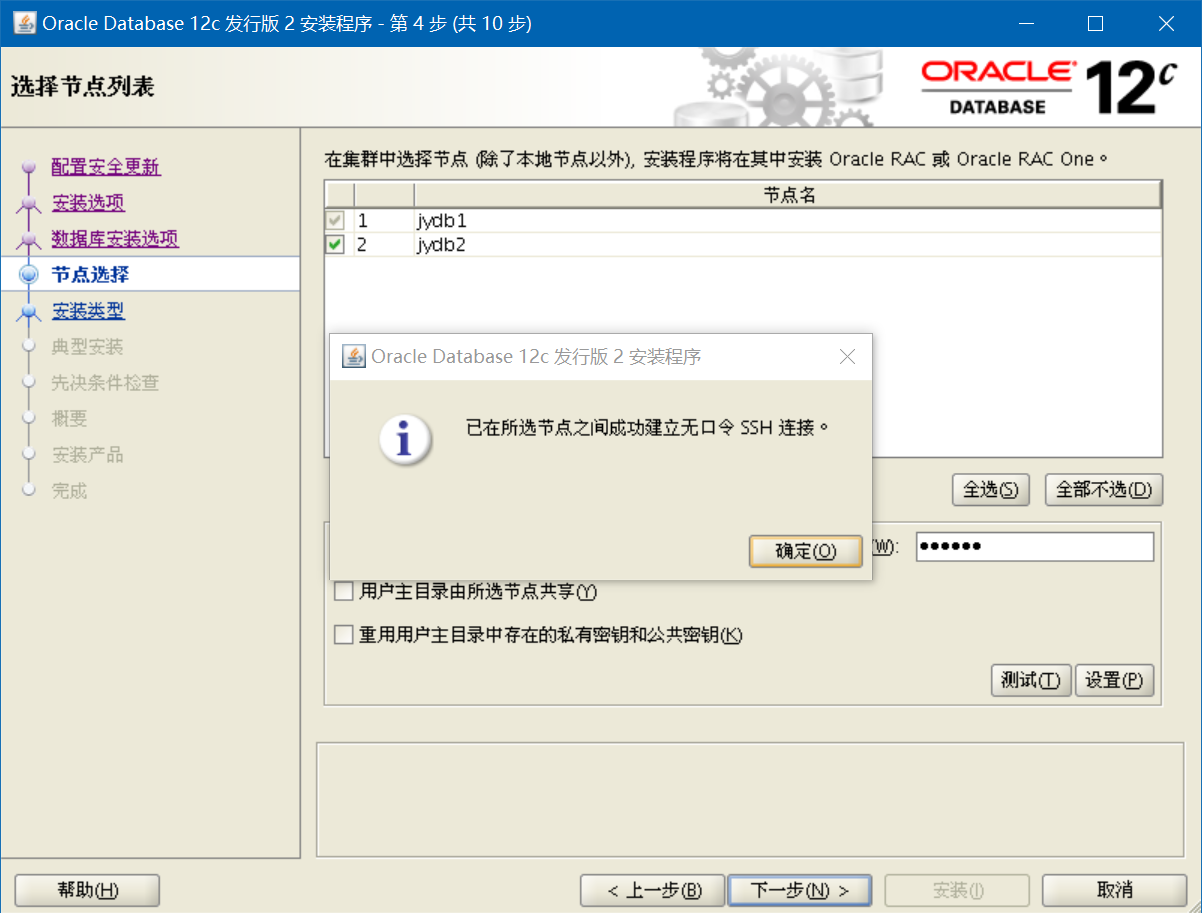Click row number 1 cell
Viewport: 1202px width, 913px height.
pos(384,221)
